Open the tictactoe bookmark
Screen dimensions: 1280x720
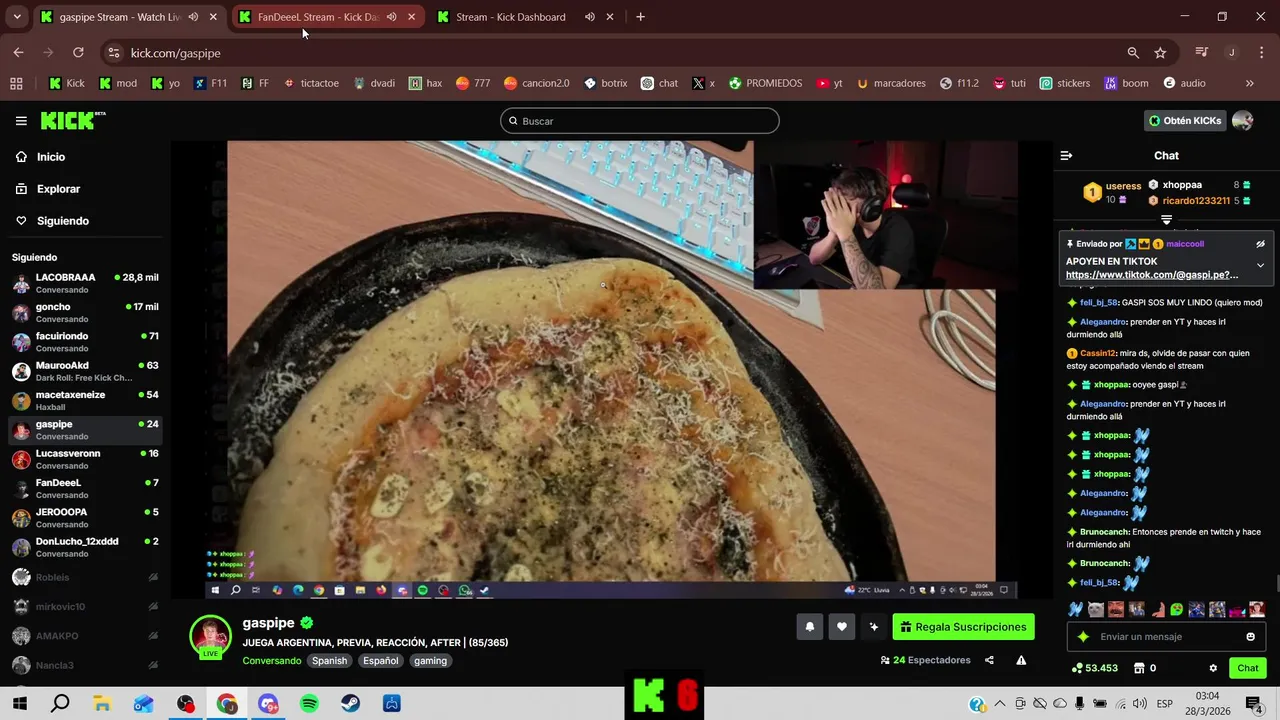[311, 84]
